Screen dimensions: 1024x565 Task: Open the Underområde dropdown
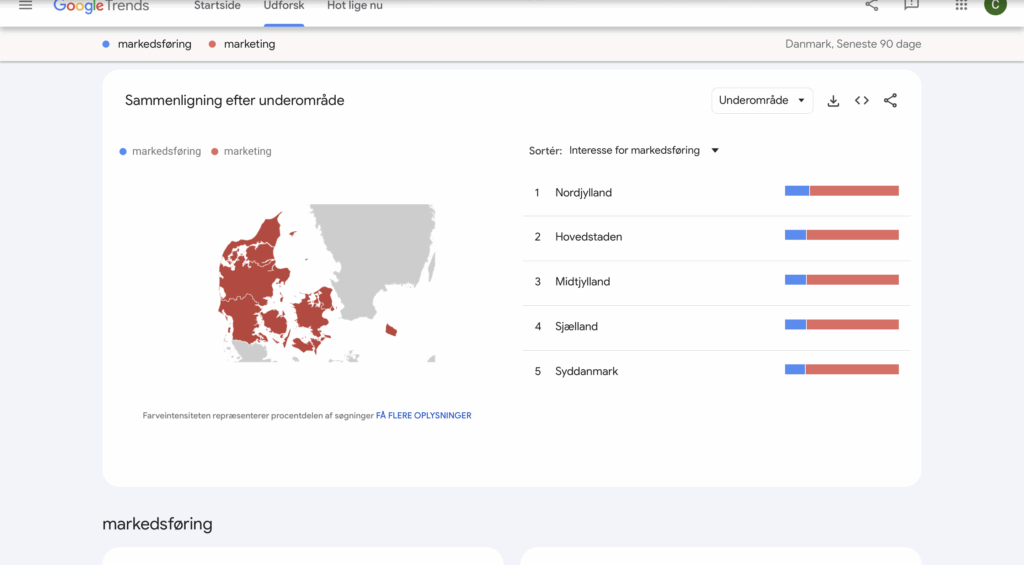tap(762, 101)
